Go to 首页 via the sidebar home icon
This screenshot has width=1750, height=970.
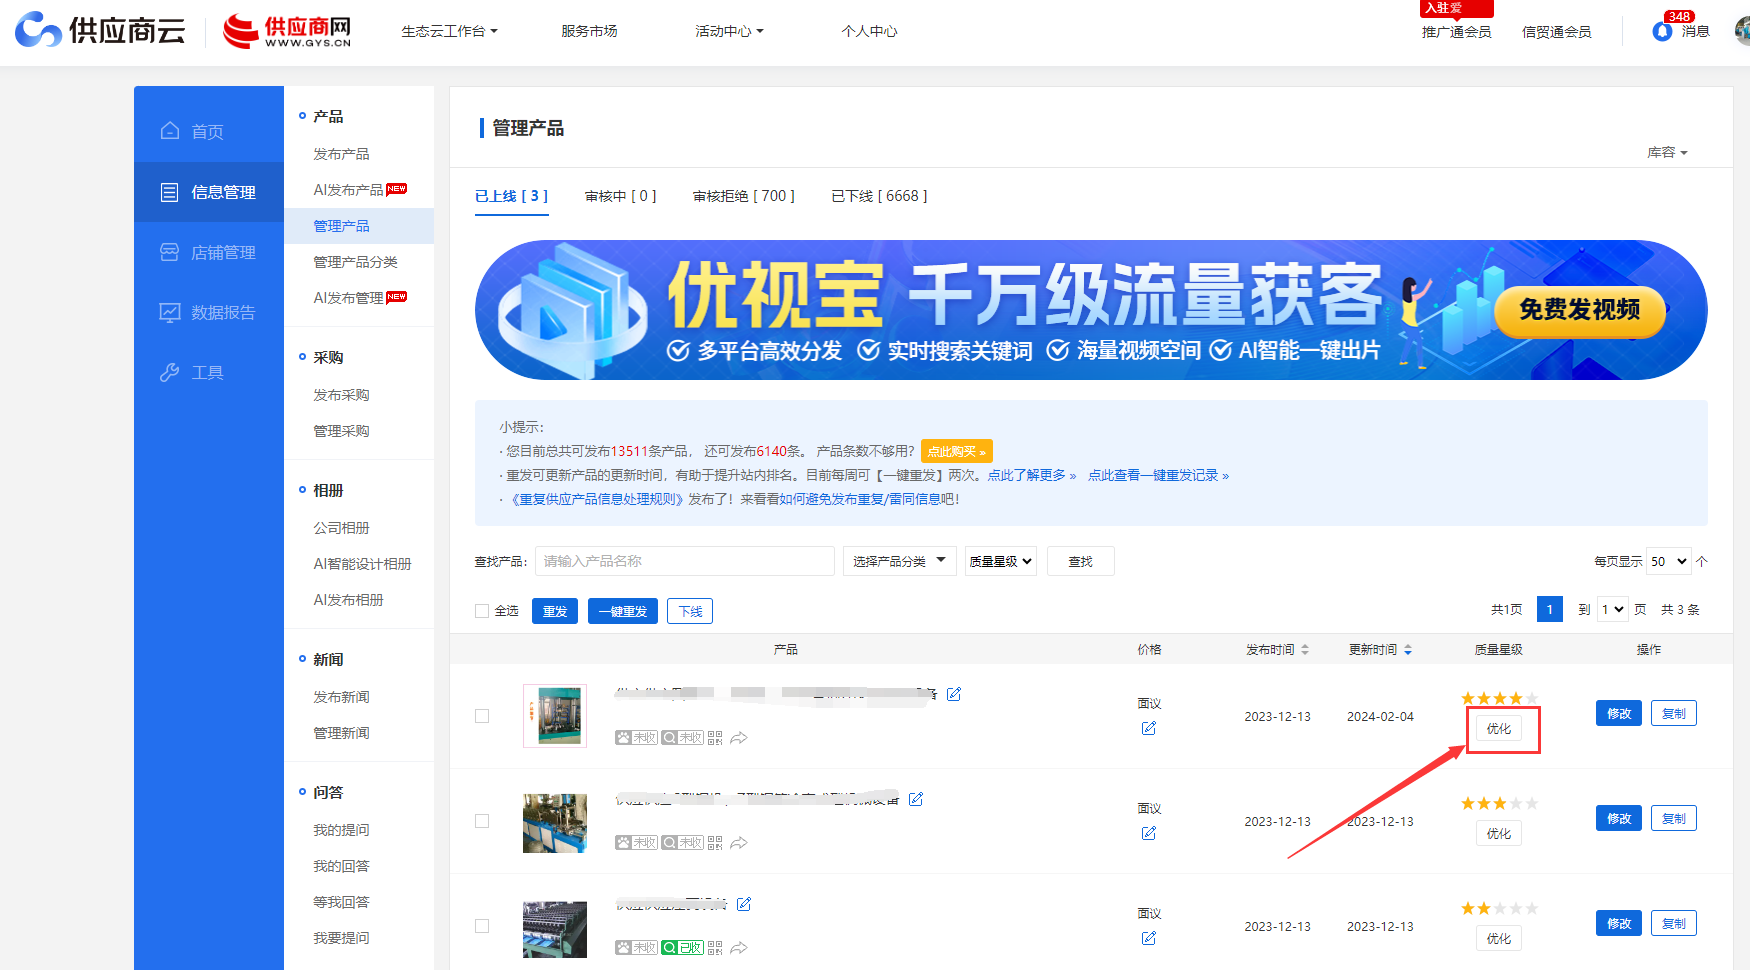[x=170, y=131]
